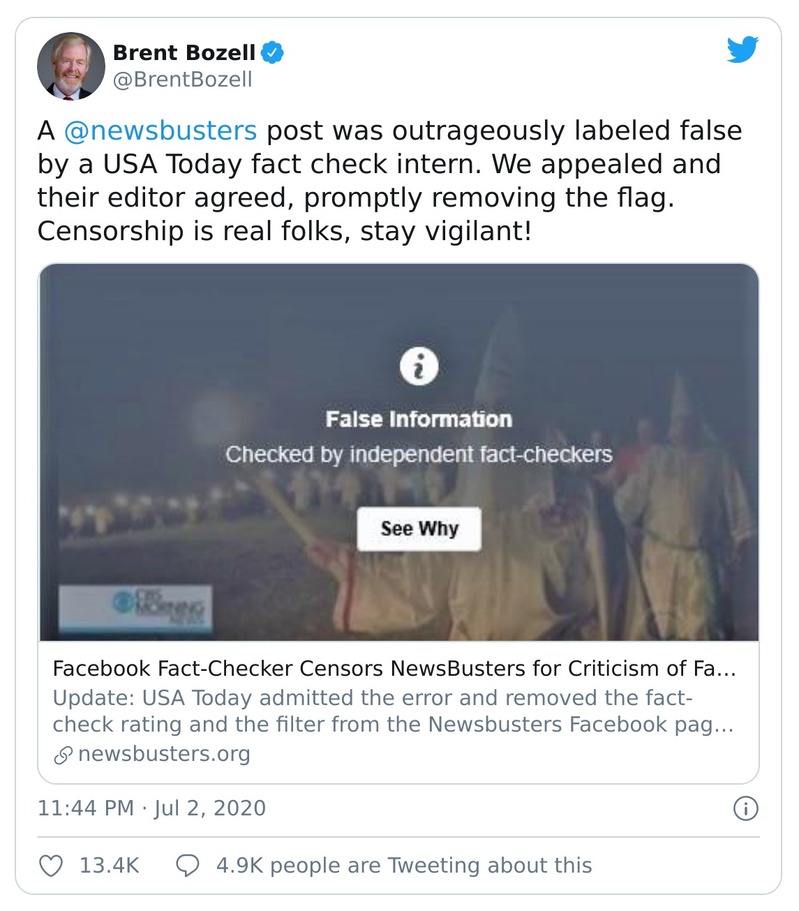Click the Facebook Fact-Checker Censors NewsBusters headline
799x911 pixels.
click(x=394, y=669)
